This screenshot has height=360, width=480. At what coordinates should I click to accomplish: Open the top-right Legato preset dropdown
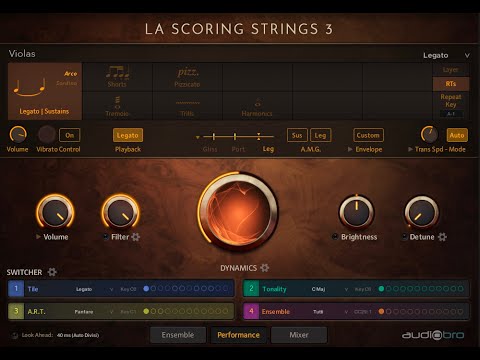[x=447, y=55]
